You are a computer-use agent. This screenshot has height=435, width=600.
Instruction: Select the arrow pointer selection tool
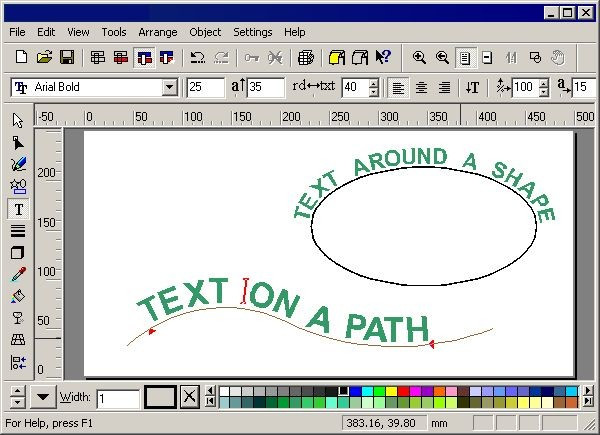(x=18, y=120)
